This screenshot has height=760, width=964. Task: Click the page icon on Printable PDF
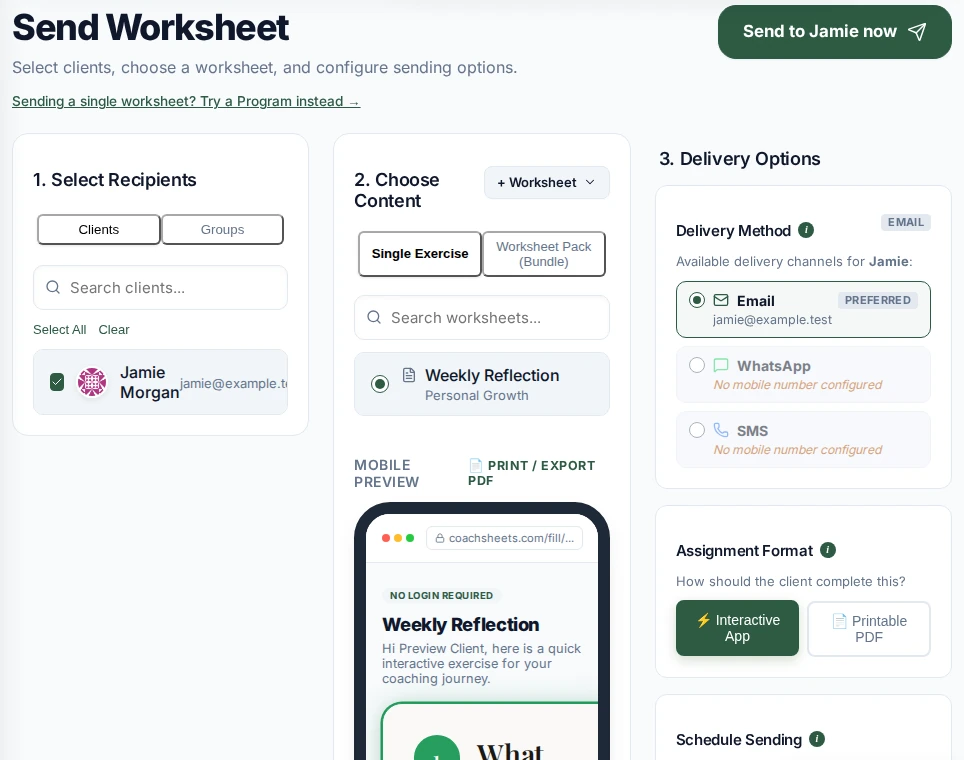(839, 621)
